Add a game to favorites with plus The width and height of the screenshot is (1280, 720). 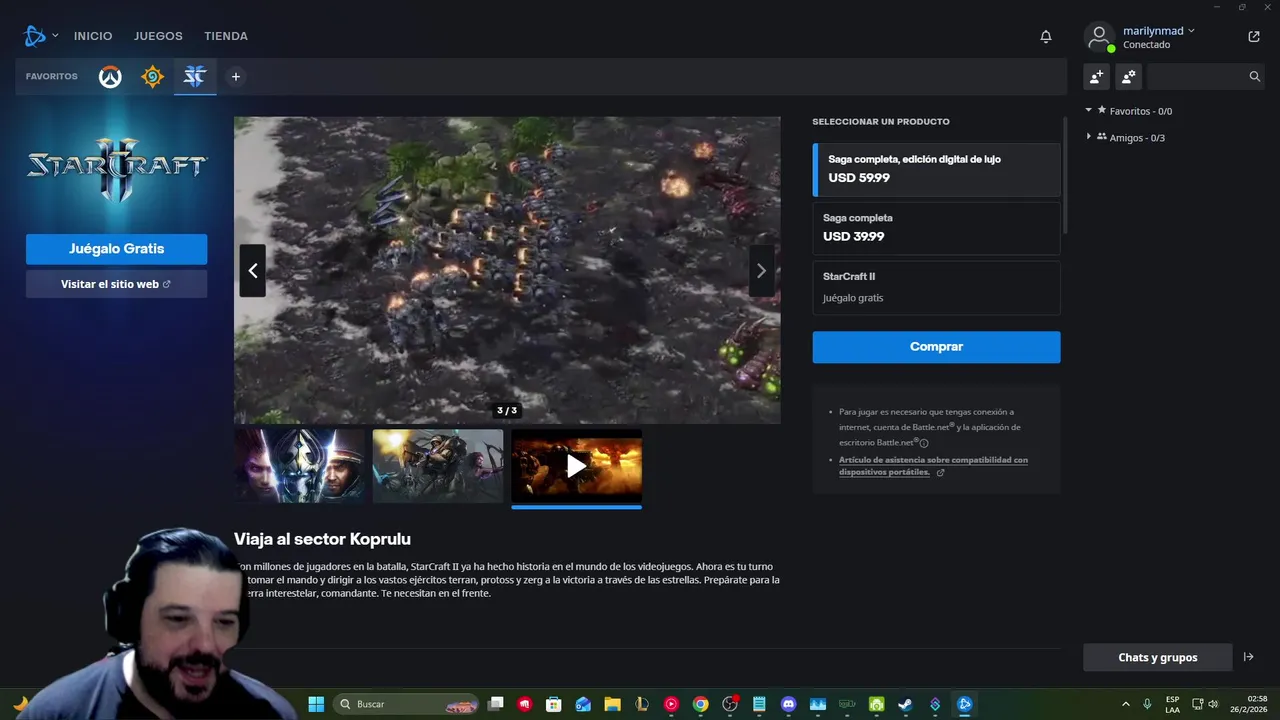[236, 77]
